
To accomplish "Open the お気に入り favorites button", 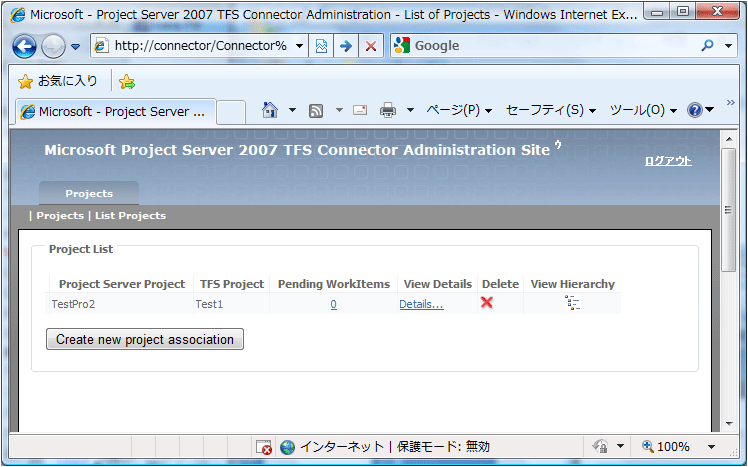I will pyautogui.click(x=58, y=81).
